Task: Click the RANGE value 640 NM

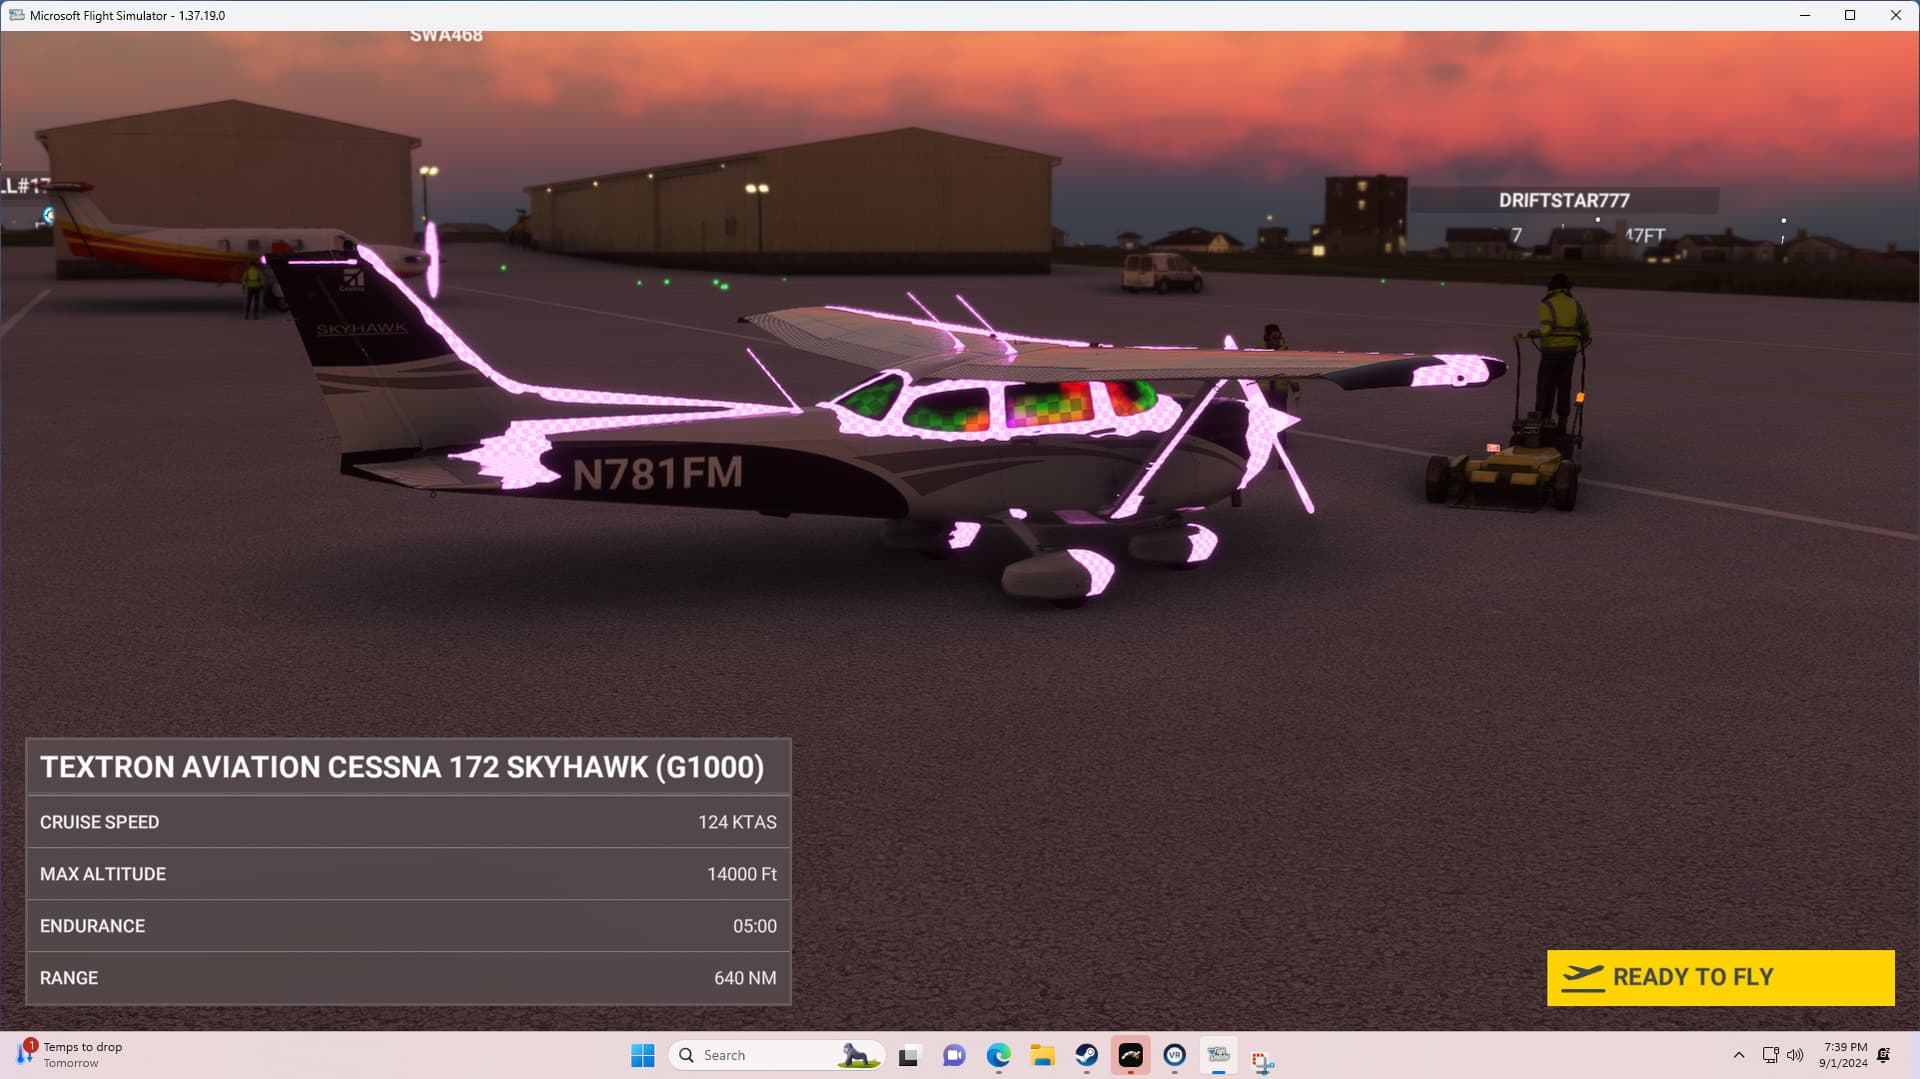Action: pyautogui.click(x=746, y=977)
